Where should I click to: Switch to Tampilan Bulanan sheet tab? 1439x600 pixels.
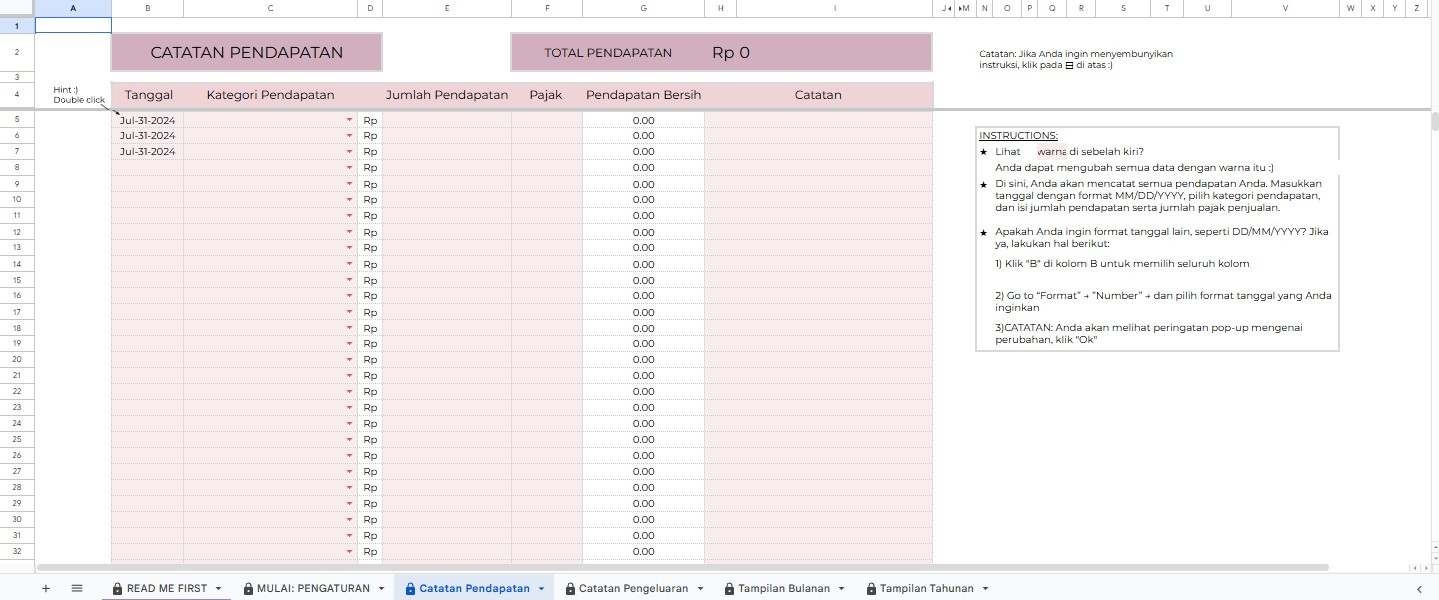tap(784, 589)
